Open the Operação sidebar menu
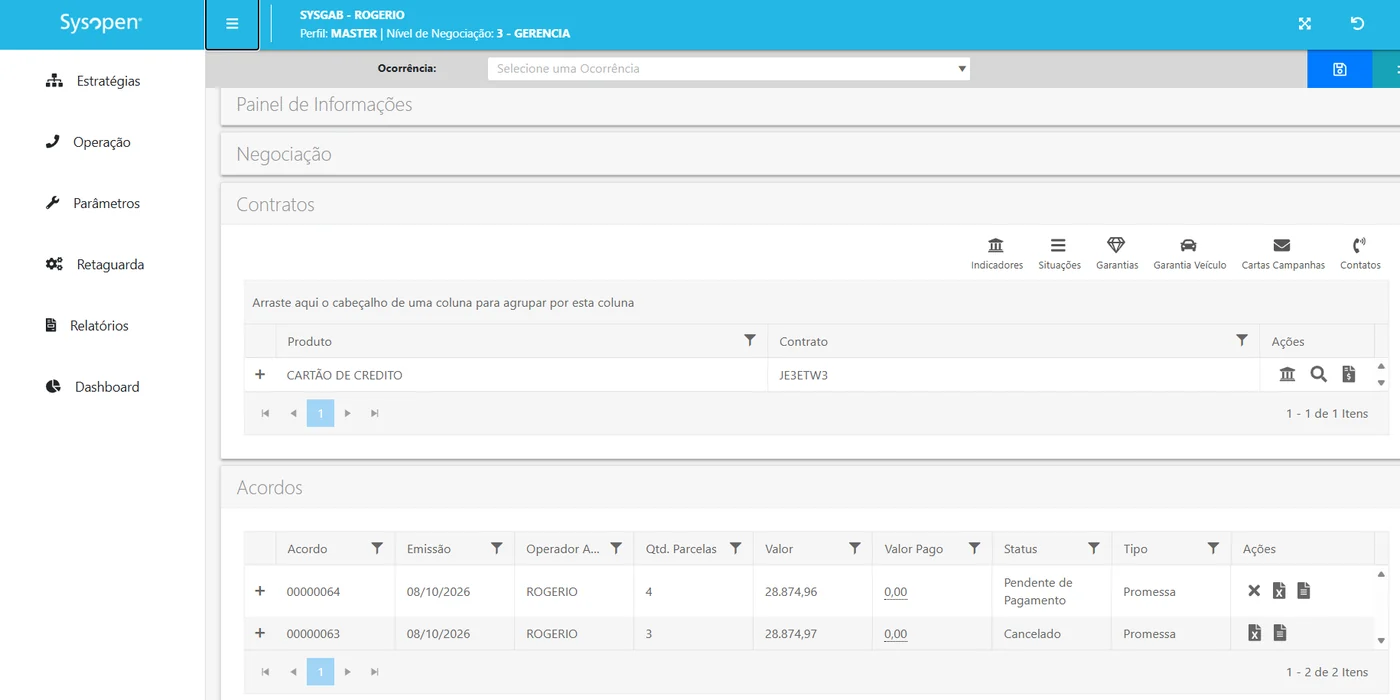This screenshot has width=1400, height=700. [x=88, y=142]
